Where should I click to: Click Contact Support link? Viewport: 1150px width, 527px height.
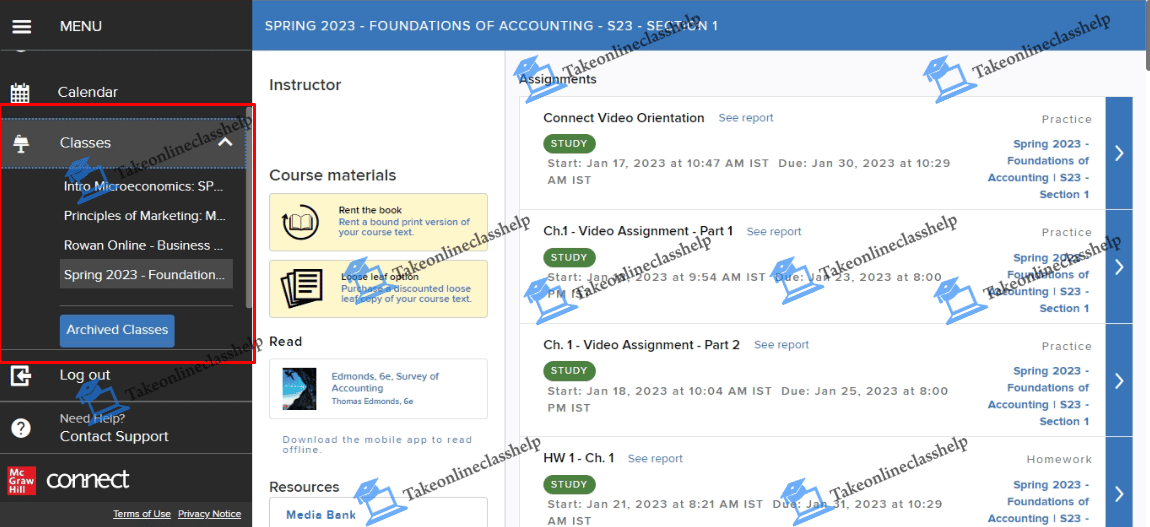click(114, 437)
